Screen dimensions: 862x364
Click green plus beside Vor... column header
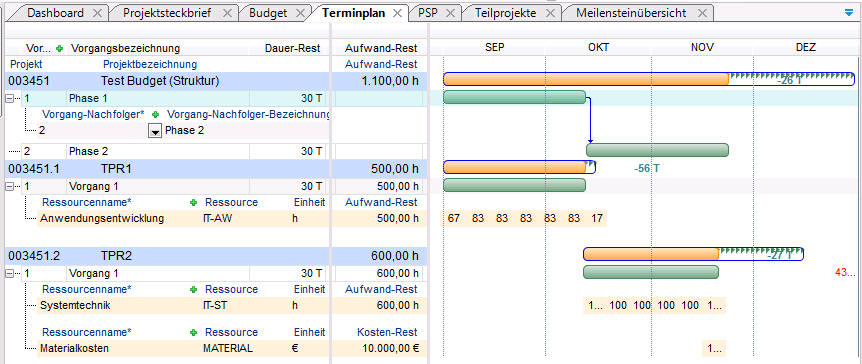[x=59, y=48]
